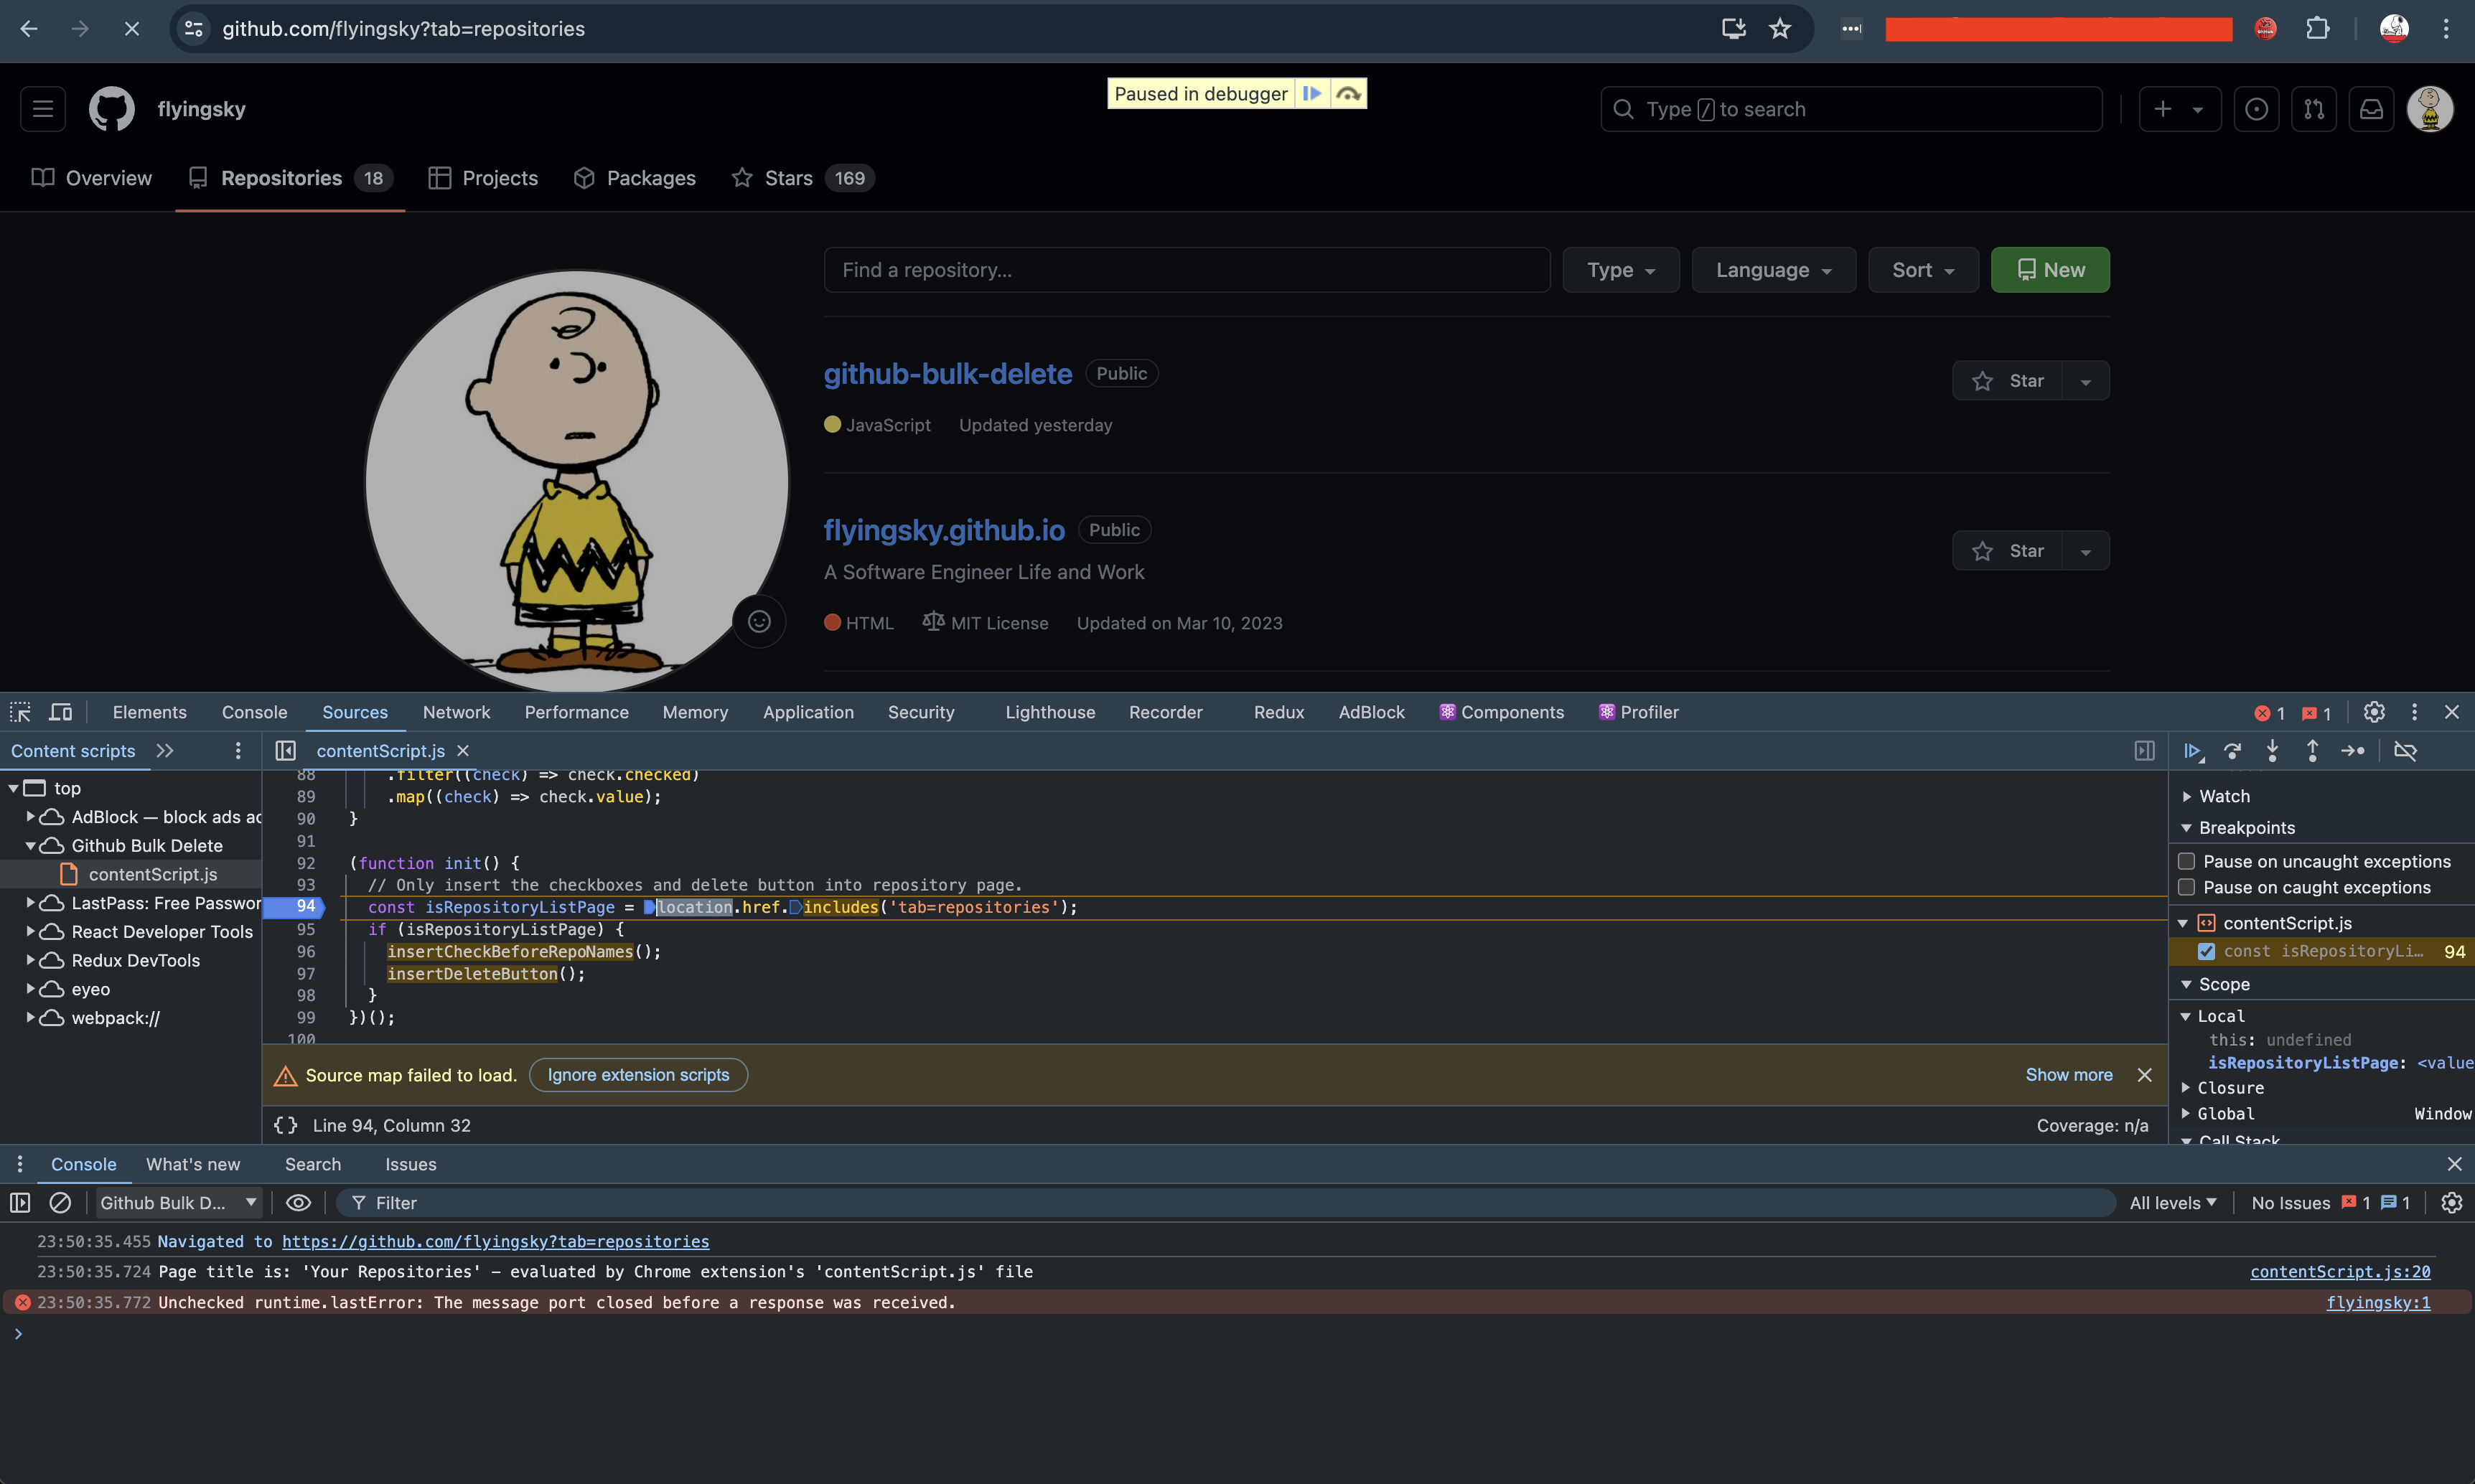Expand the Closure scope
The width and height of the screenshot is (2475, 1484).
point(2185,1087)
